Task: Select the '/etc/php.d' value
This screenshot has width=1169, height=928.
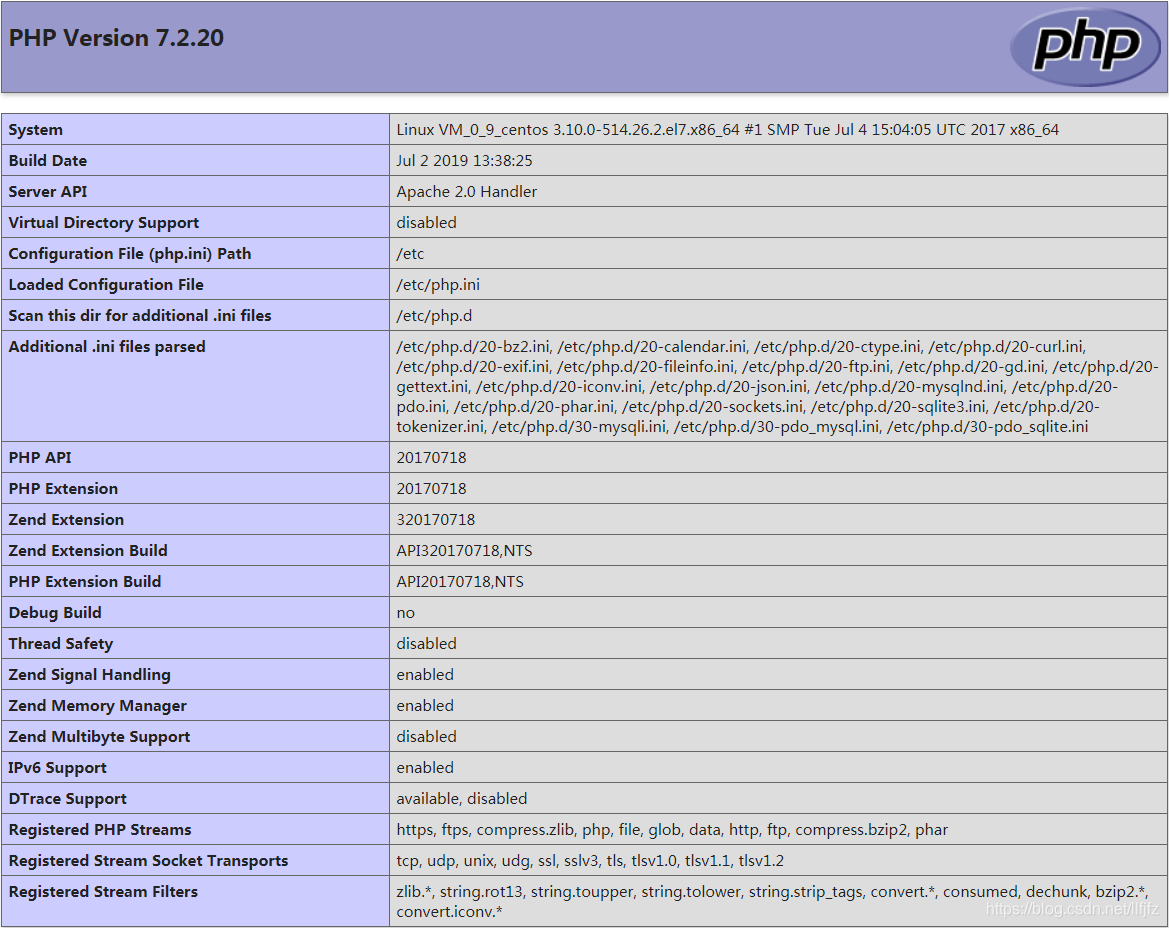Action: [434, 315]
